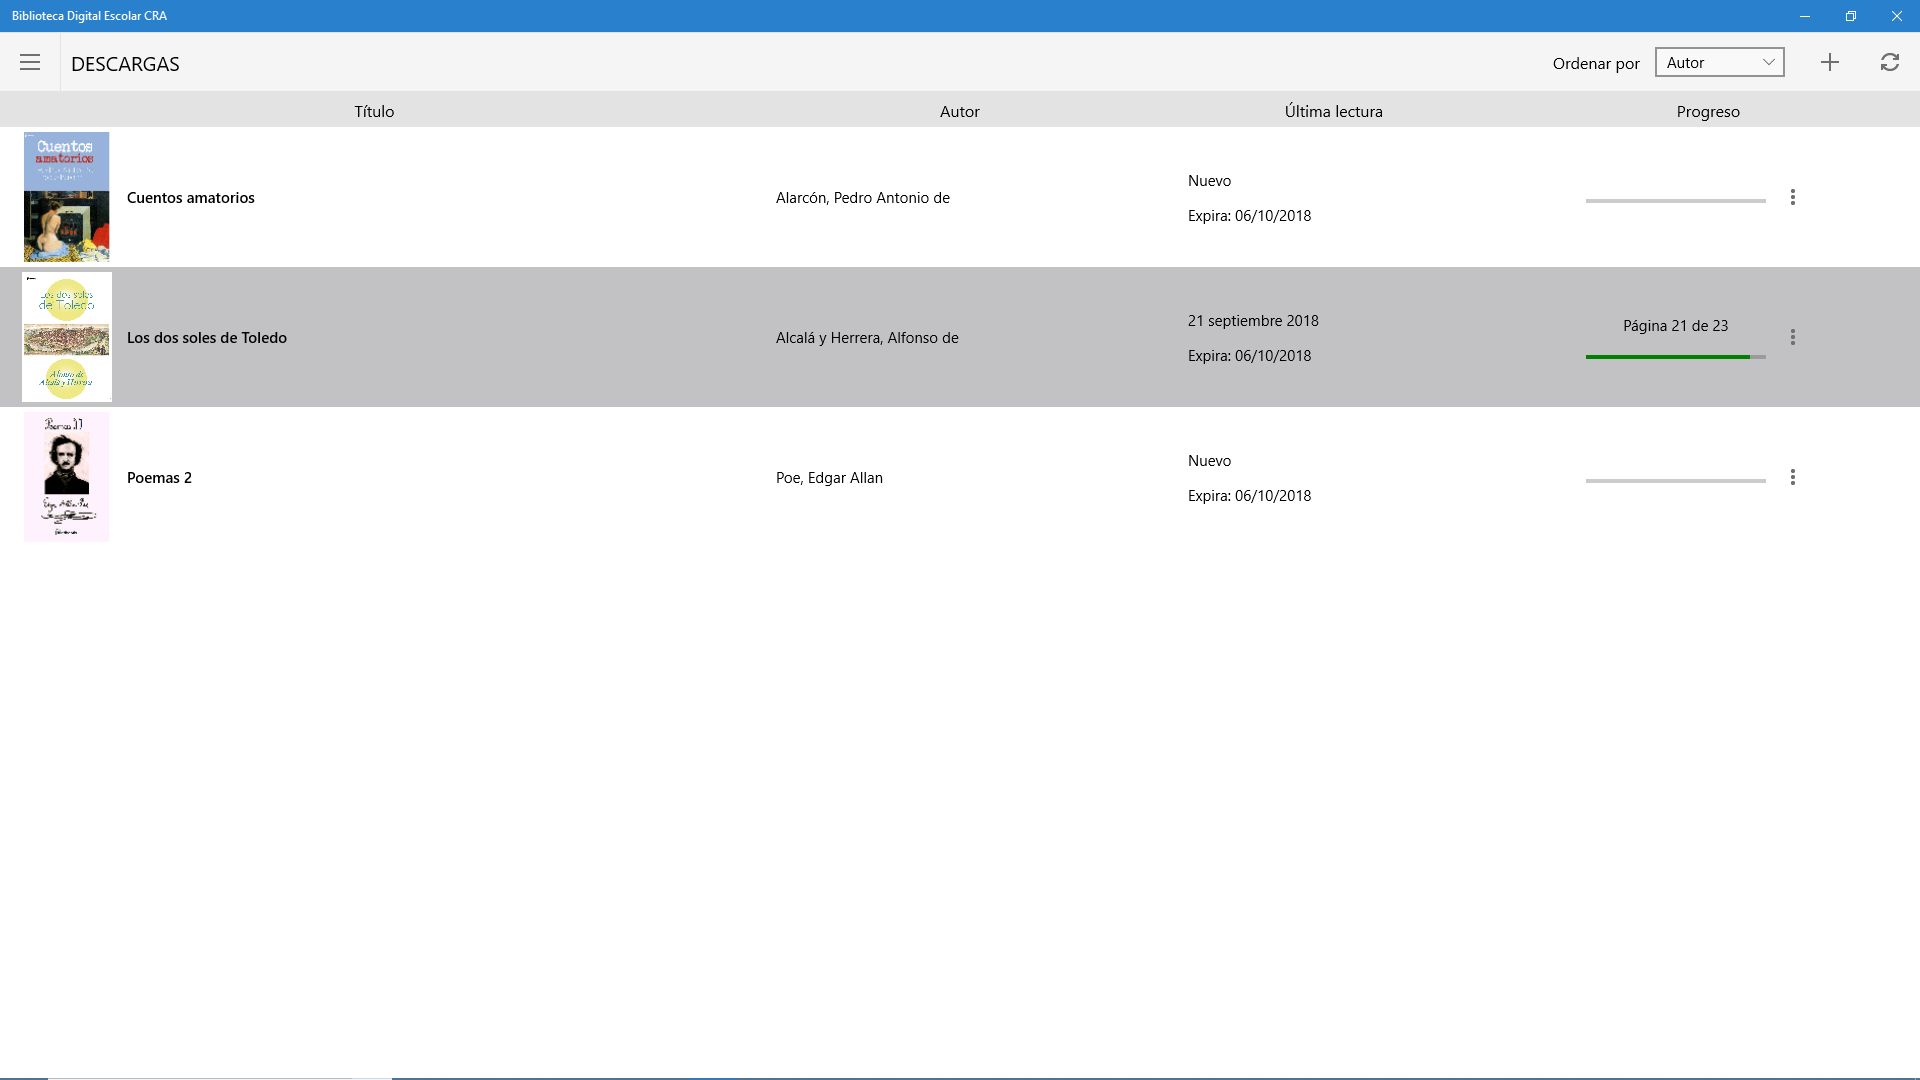This screenshot has height=1080, width=1920.
Task: Click the Poemas 2 title text
Action: tap(159, 478)
